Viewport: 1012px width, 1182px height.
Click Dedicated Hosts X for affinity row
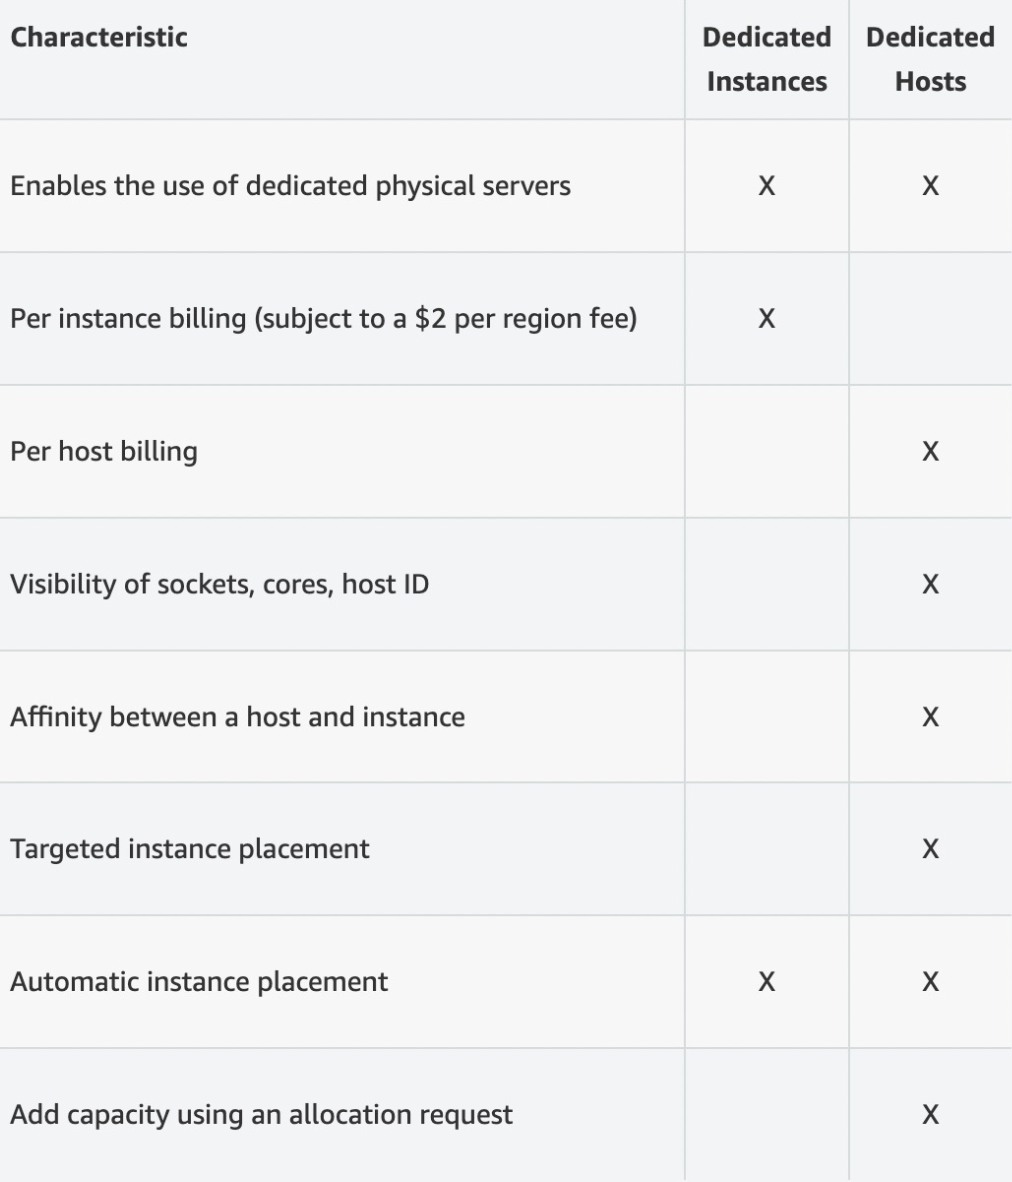coord(931,717)
